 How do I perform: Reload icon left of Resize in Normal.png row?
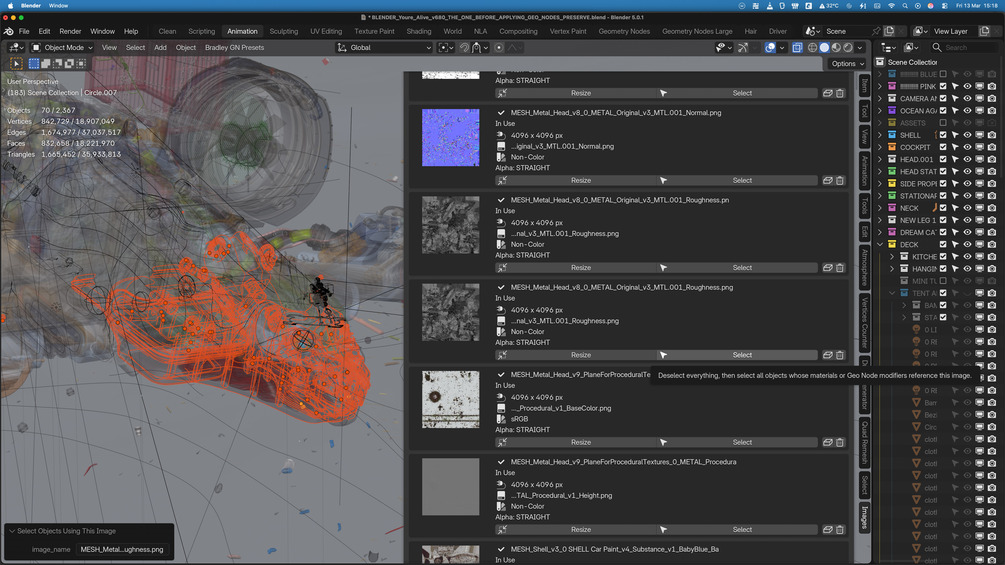(502, 181)
